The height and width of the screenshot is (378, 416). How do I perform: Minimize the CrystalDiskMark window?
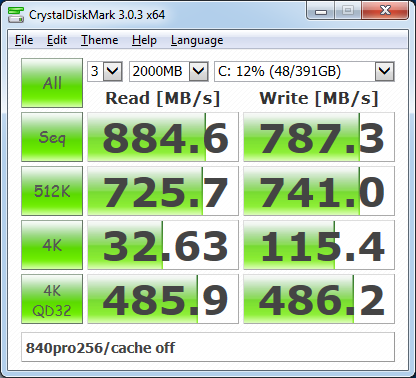click(320, 11)
